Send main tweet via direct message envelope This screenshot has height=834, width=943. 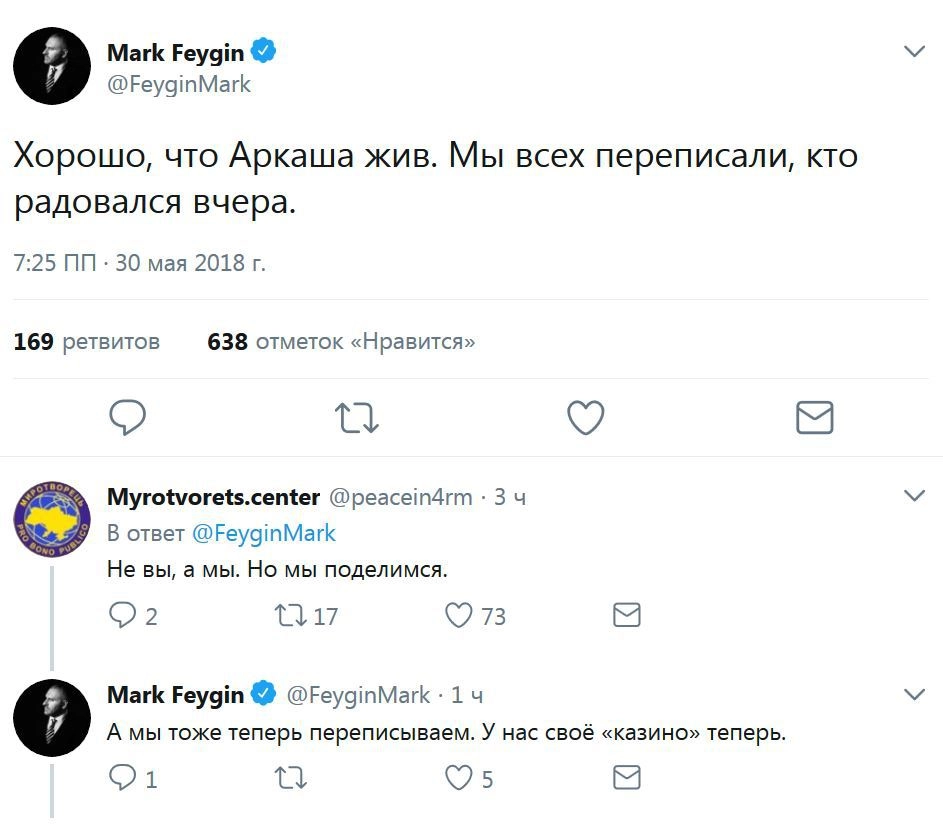[814, 417]
